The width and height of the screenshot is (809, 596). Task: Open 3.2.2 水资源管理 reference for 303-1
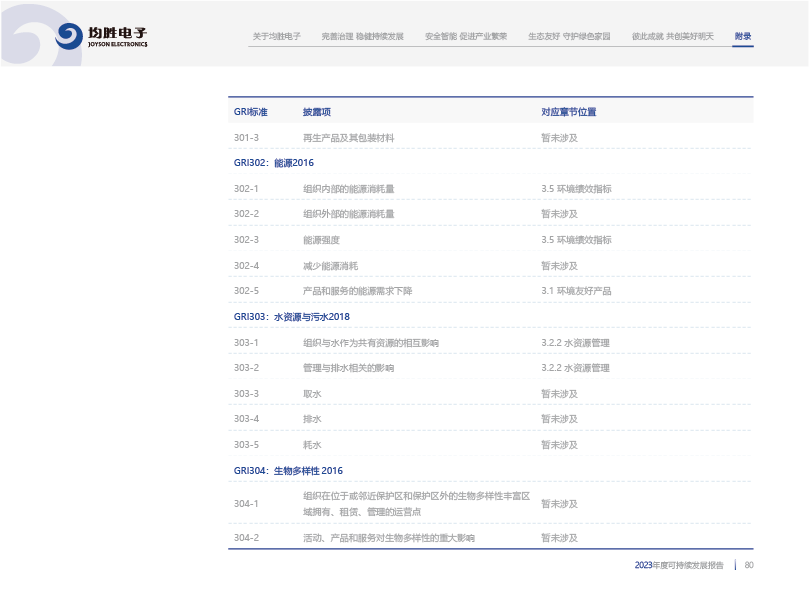(x=575, y=343)
